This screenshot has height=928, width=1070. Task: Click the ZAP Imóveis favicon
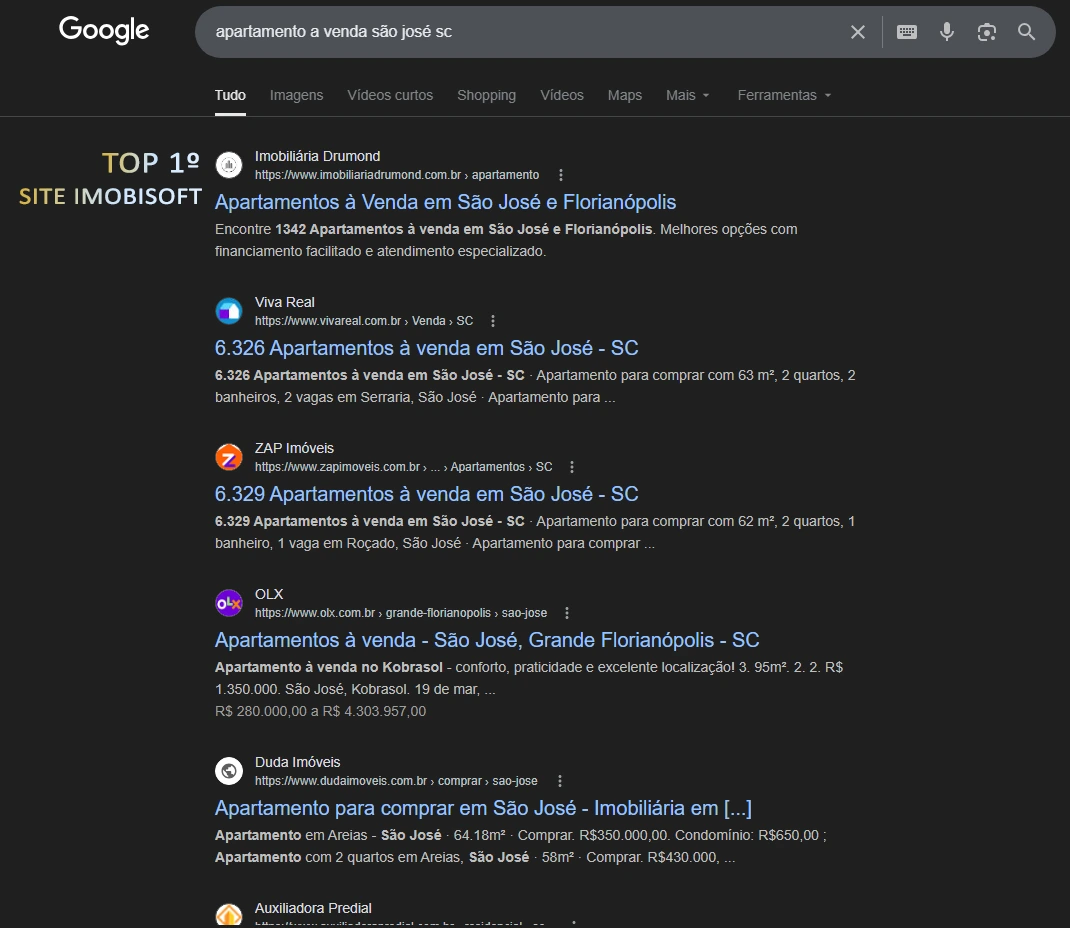[228, 457]
